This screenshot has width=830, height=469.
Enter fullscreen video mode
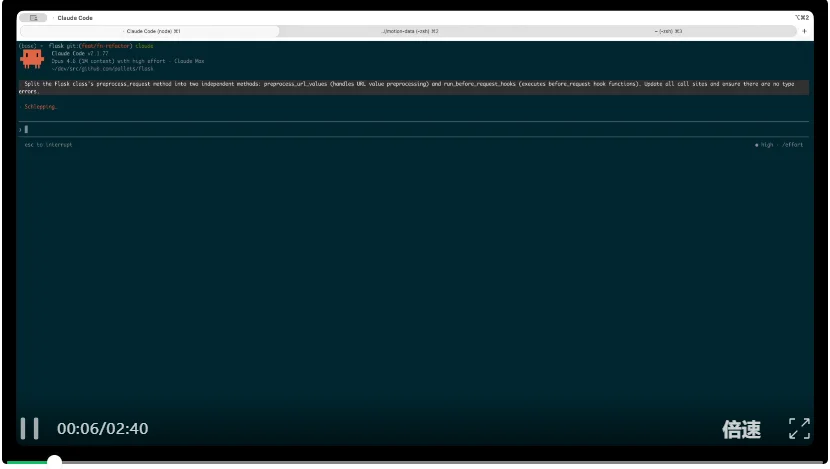coord(799,429)
